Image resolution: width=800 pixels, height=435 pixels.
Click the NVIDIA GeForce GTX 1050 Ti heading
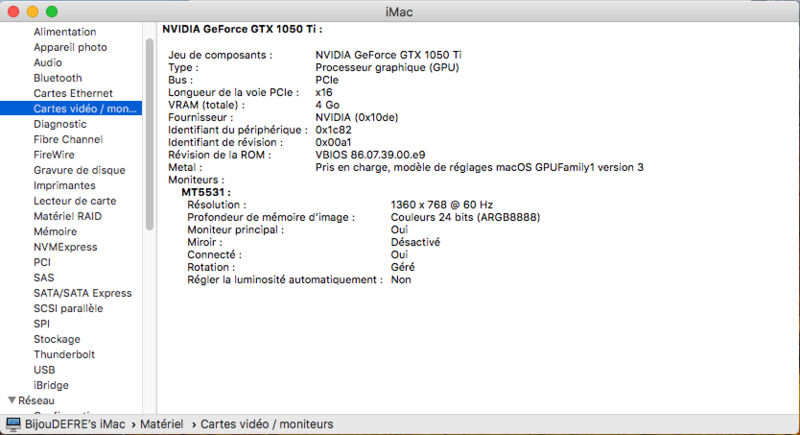pos(242,29)
